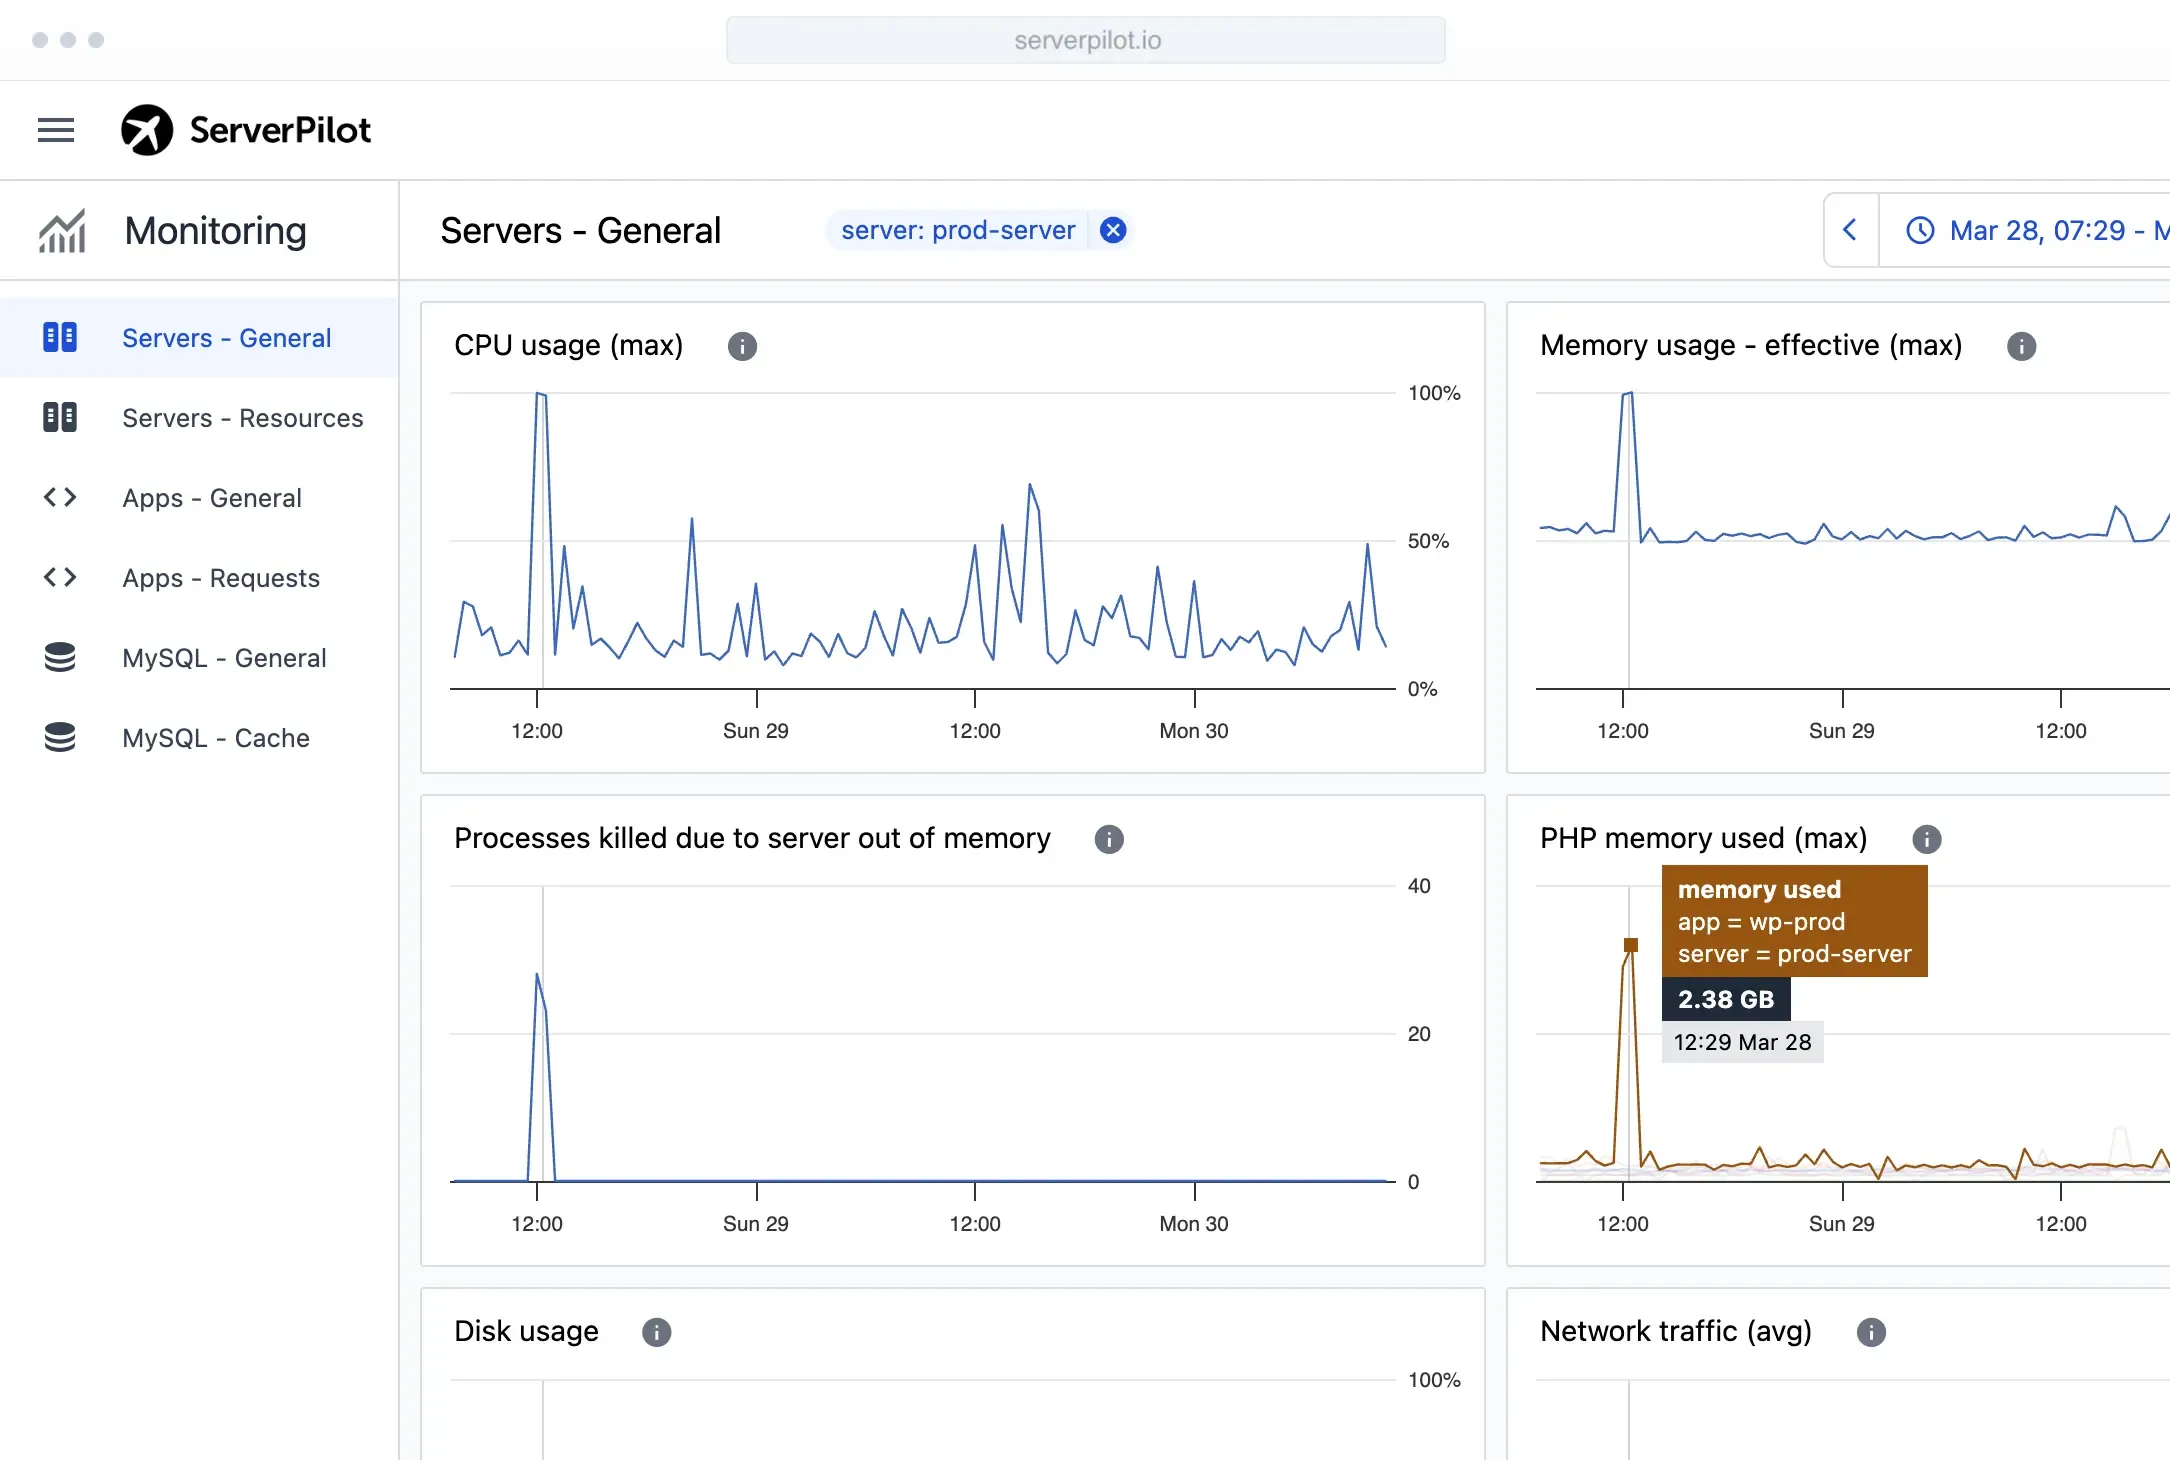Open the date range picker
Viewport: 2170px width, 1460px height.
click(2040, 231)
